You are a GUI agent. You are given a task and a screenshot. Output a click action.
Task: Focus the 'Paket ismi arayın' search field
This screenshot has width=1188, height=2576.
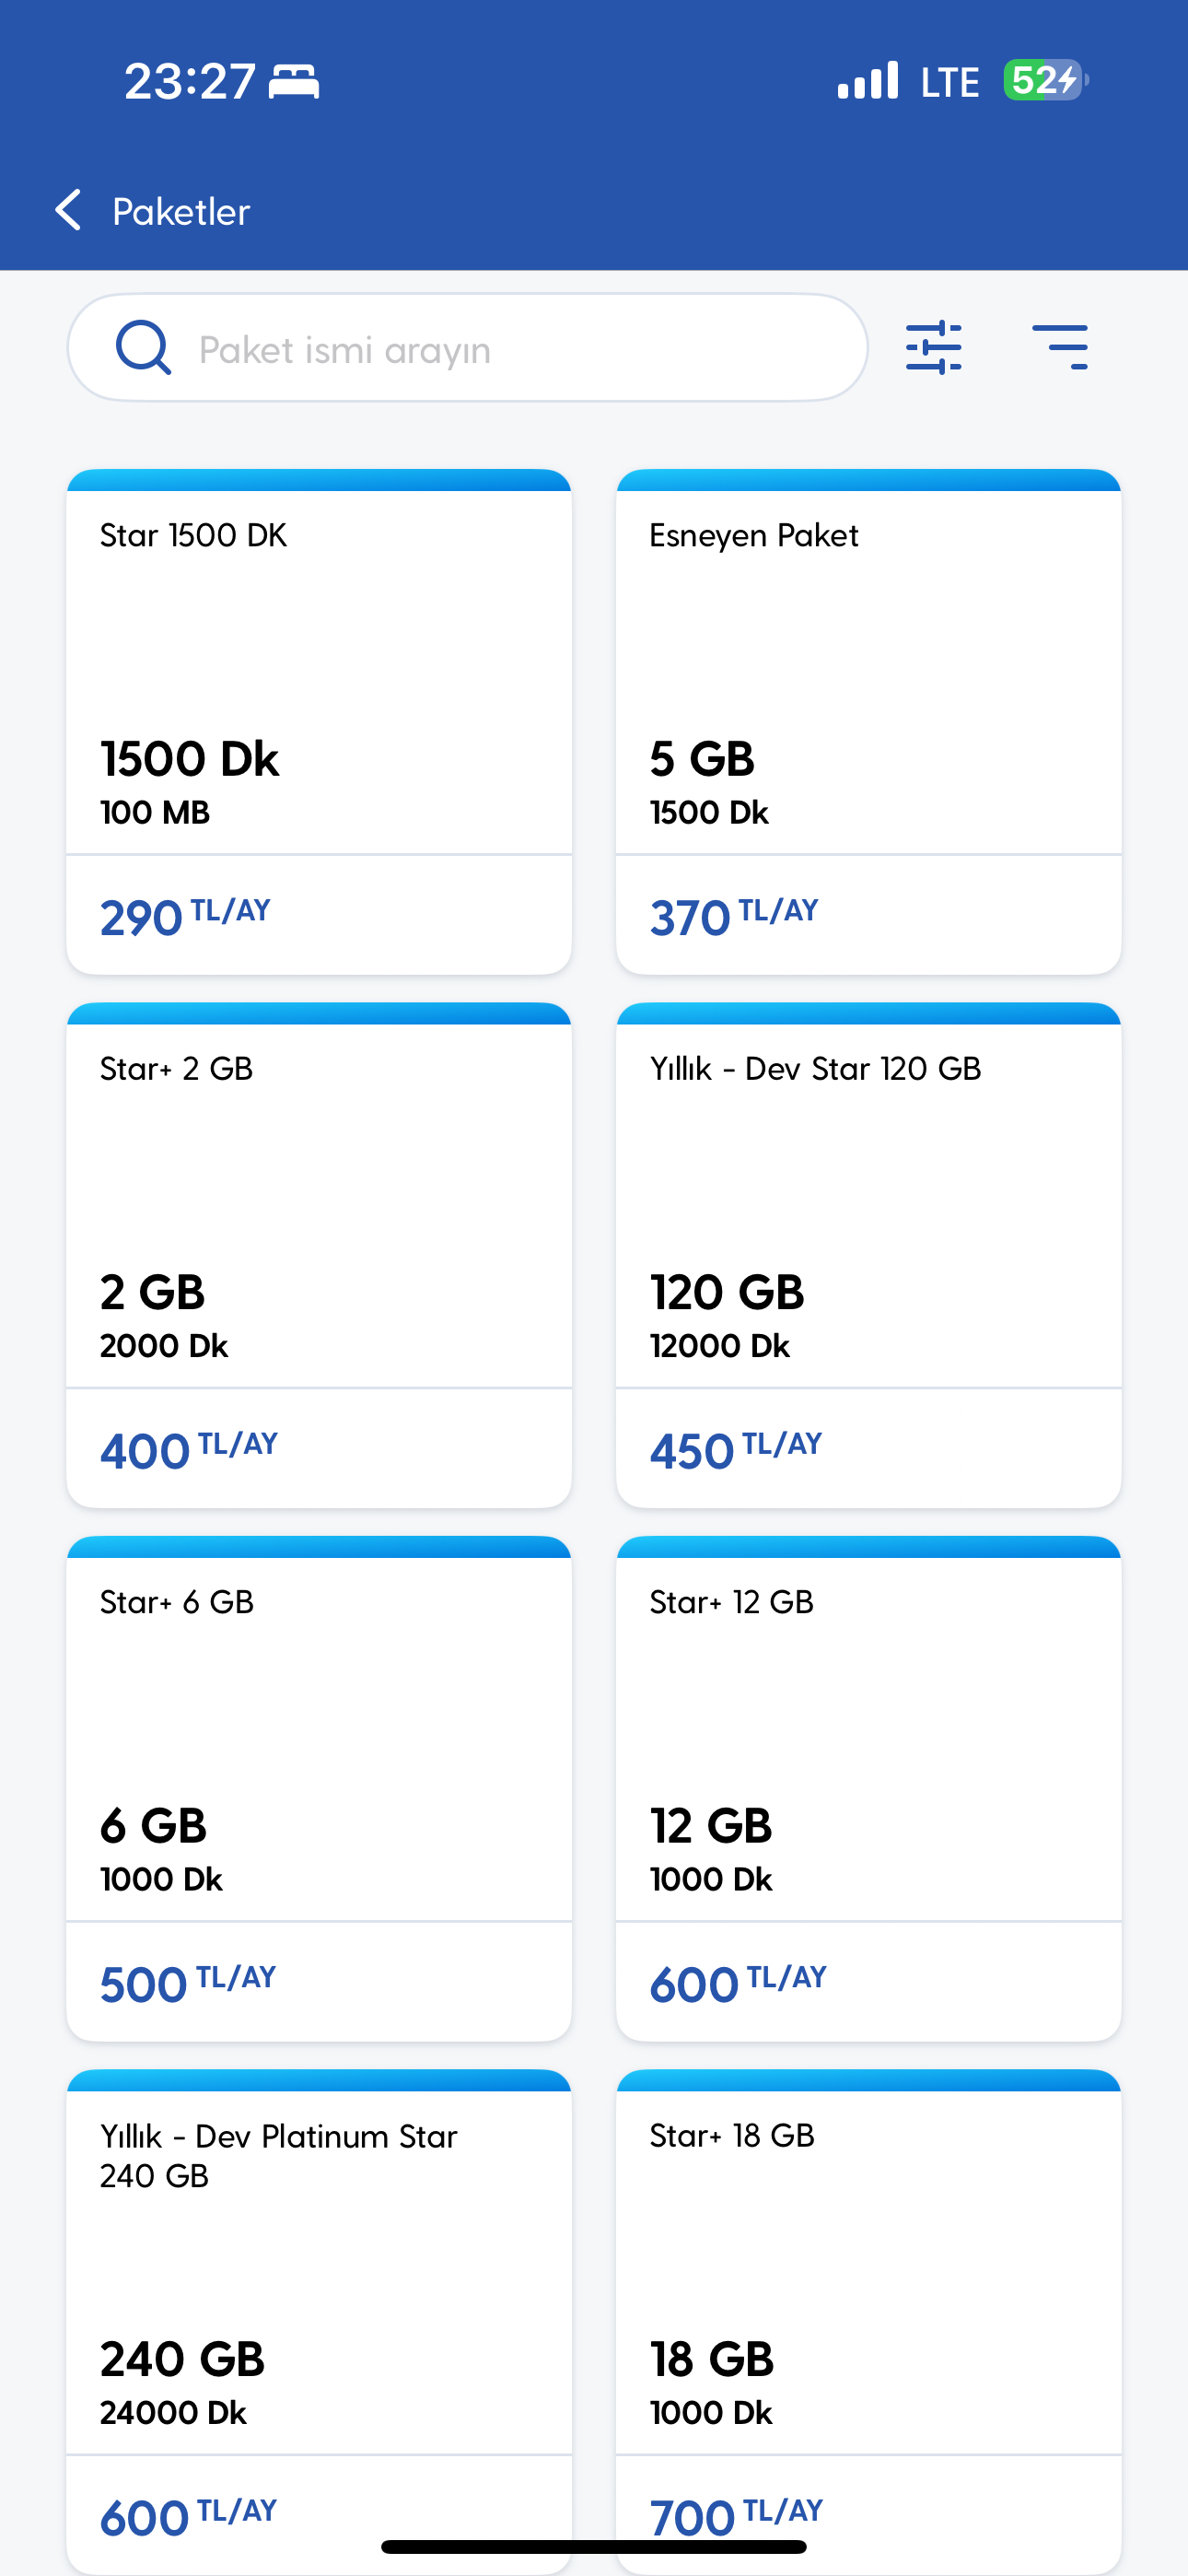(500, 349)
